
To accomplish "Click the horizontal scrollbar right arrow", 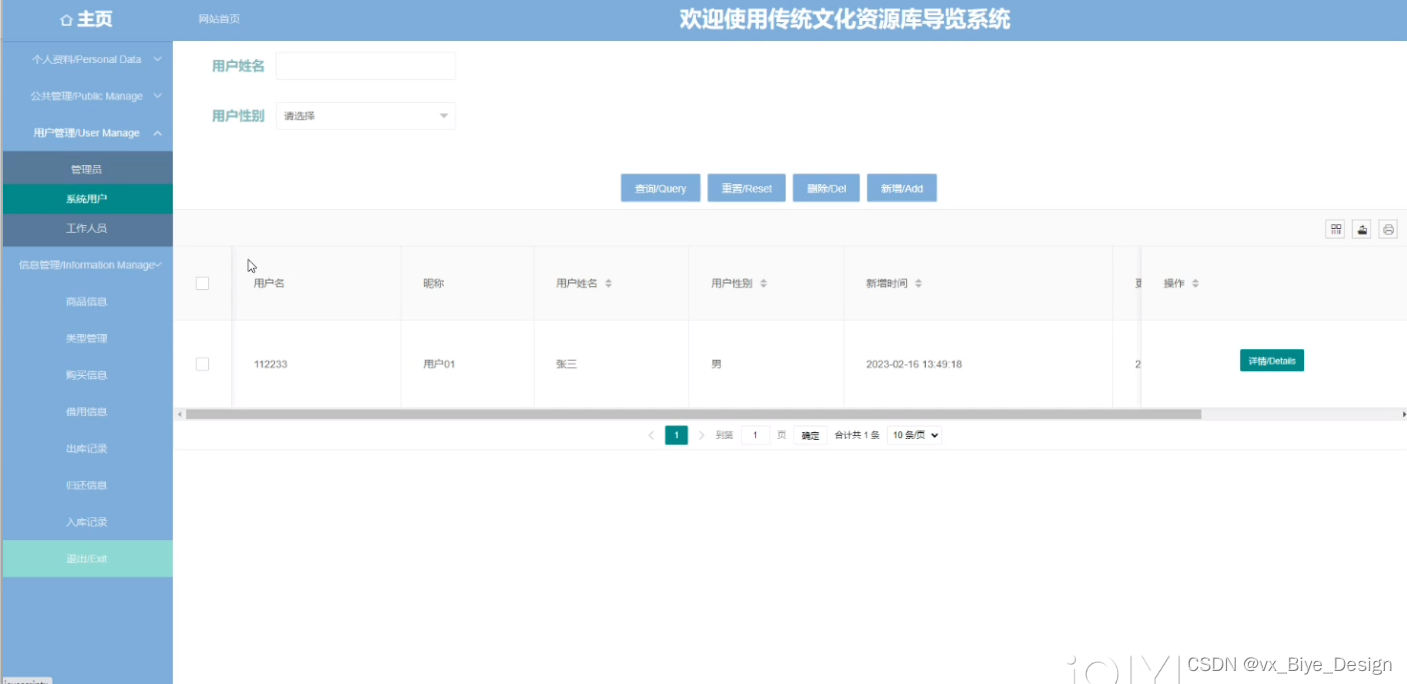I will click(1403, 414).
